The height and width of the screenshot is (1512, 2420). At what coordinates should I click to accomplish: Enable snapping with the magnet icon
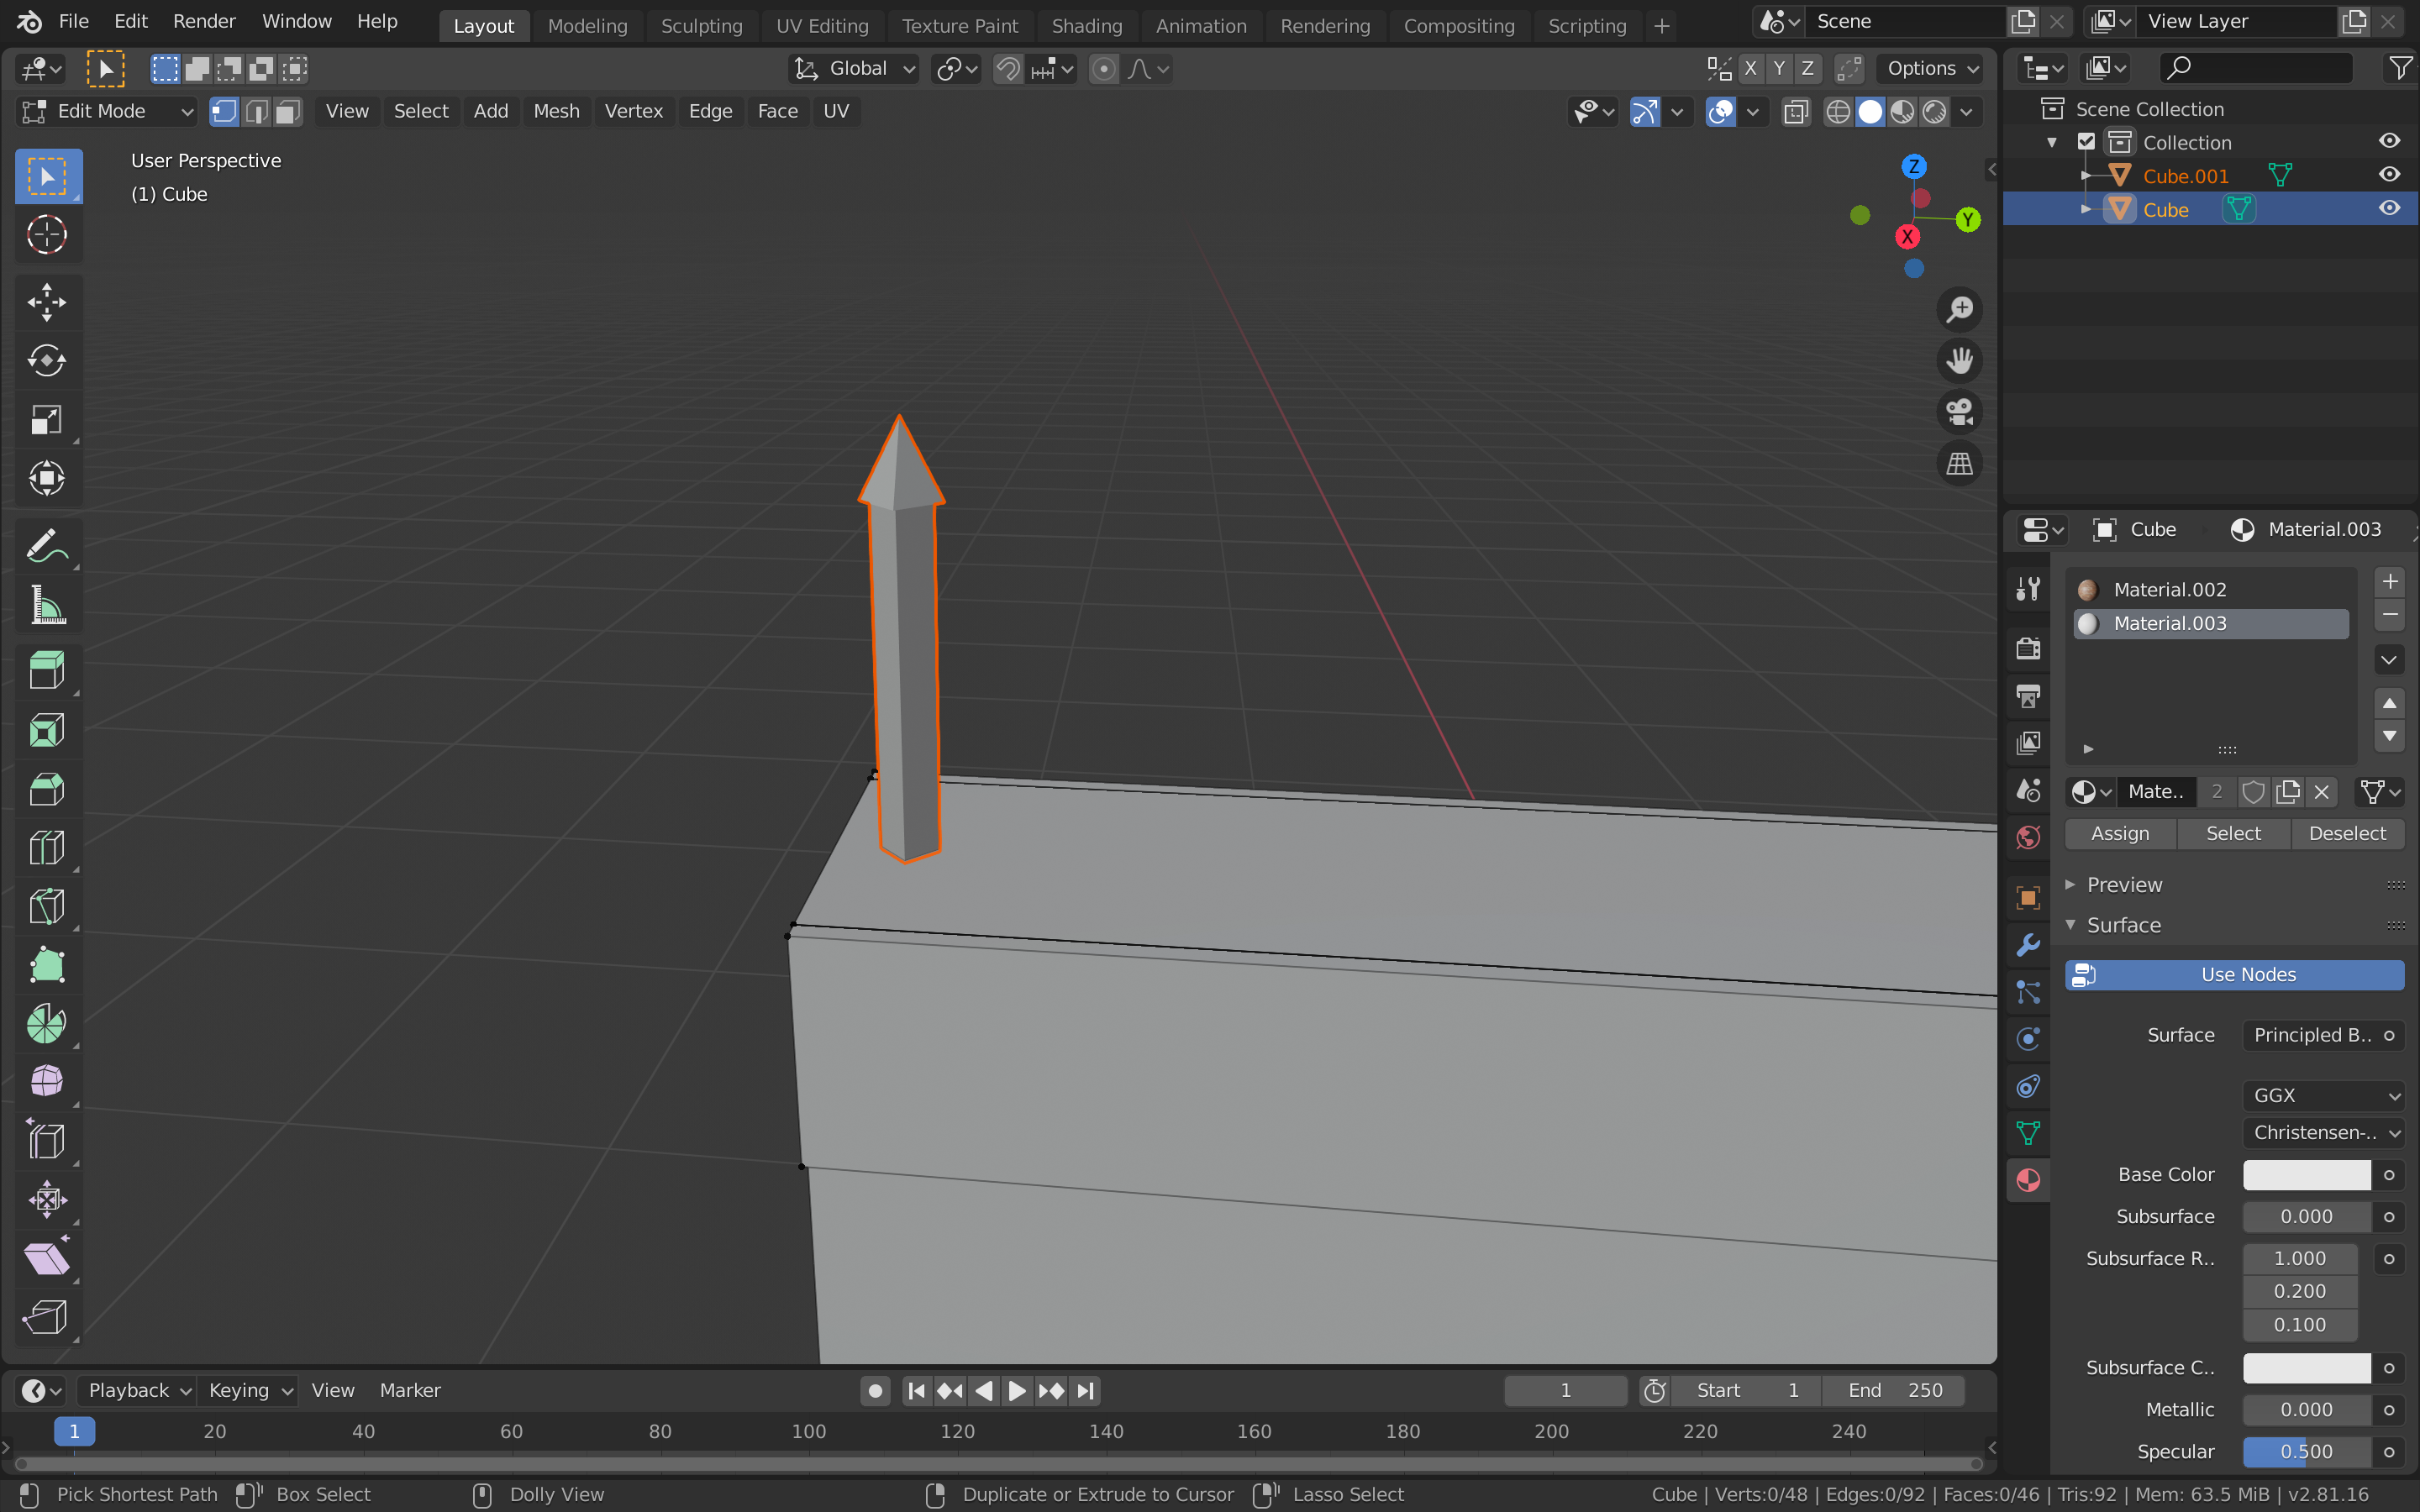pyautogui.click(x=1007, y=69)
